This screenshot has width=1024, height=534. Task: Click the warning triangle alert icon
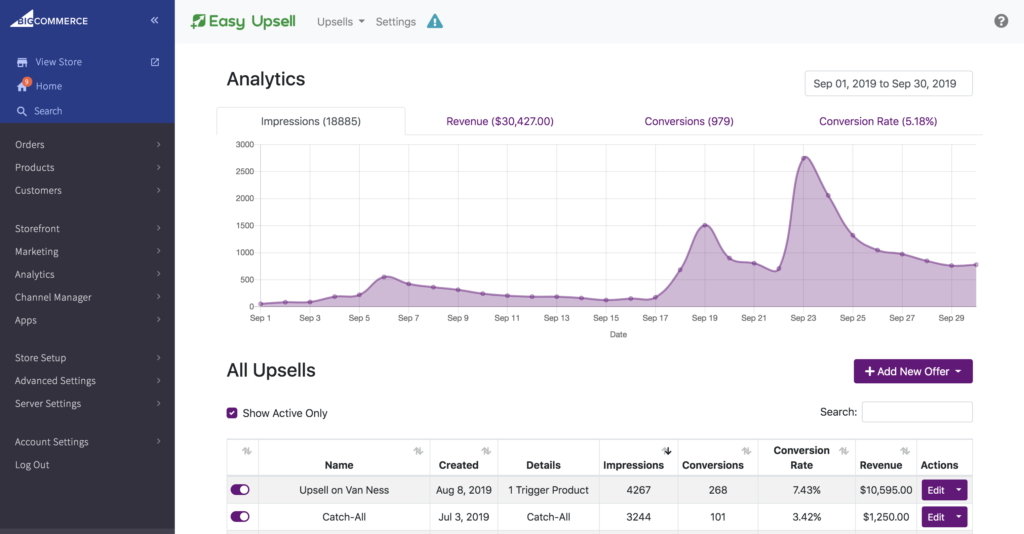point(435,22)
